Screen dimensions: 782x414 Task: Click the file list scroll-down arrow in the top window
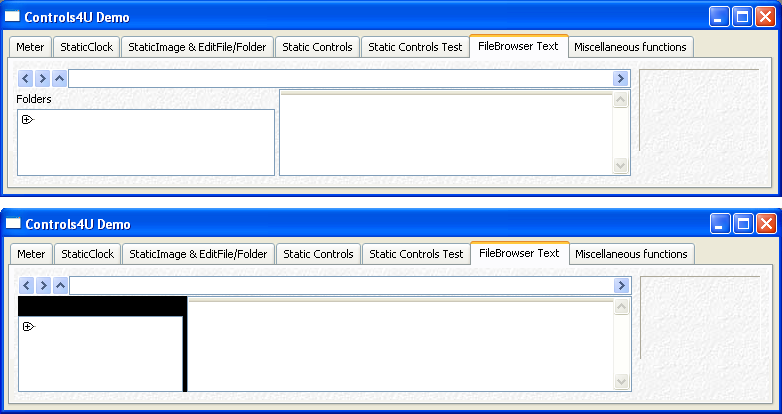tap(621, 166)
